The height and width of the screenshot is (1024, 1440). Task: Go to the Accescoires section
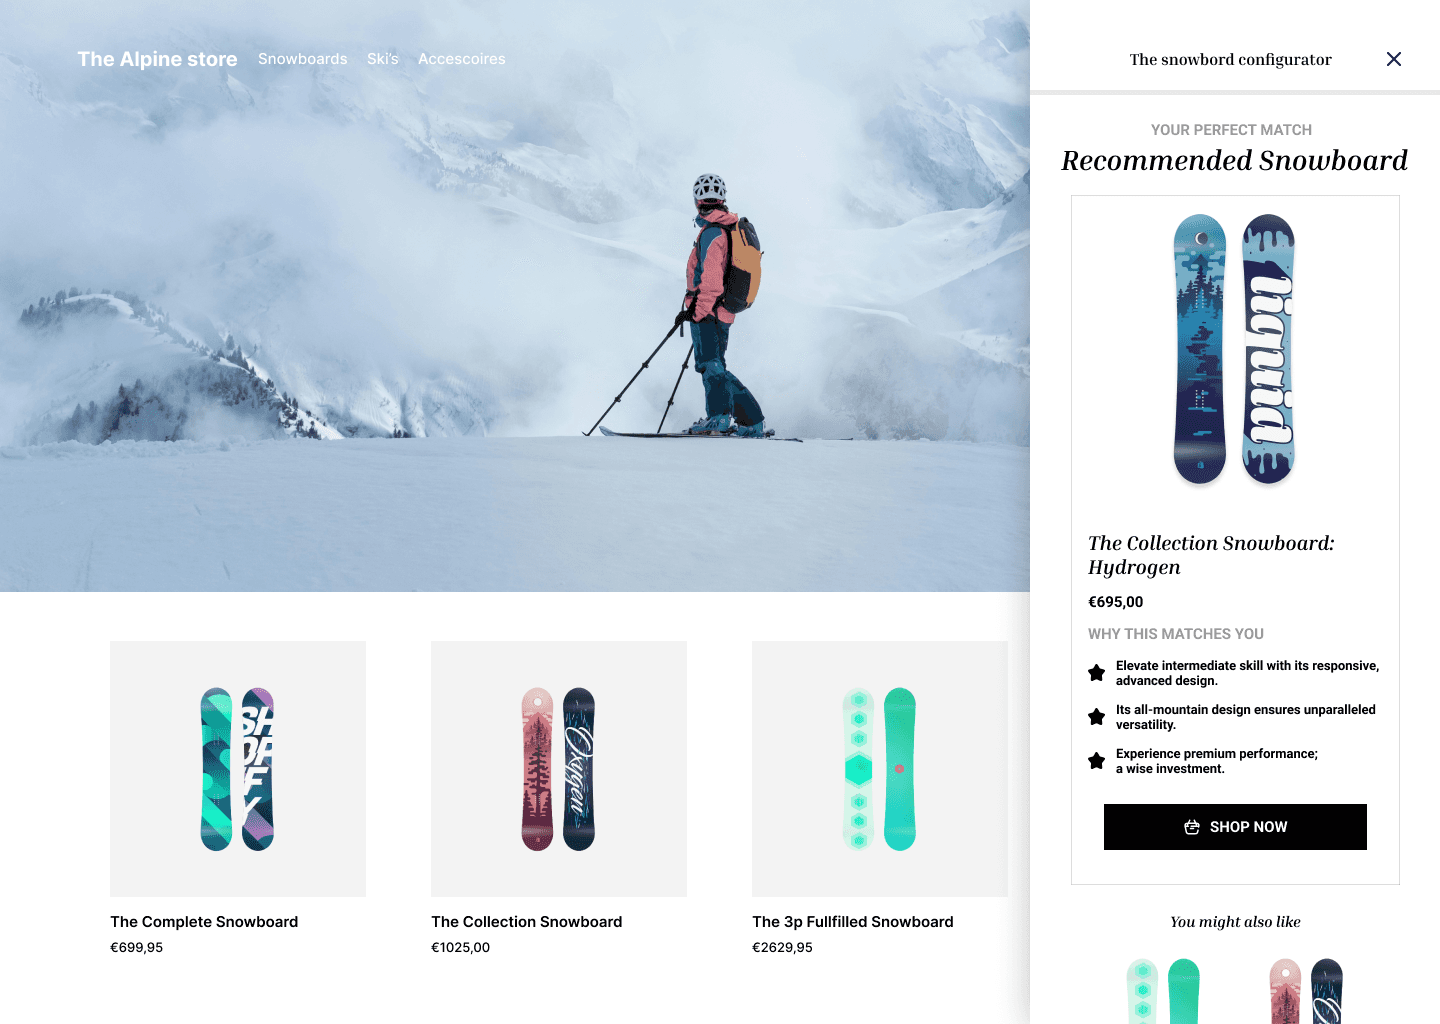point(462,59)
